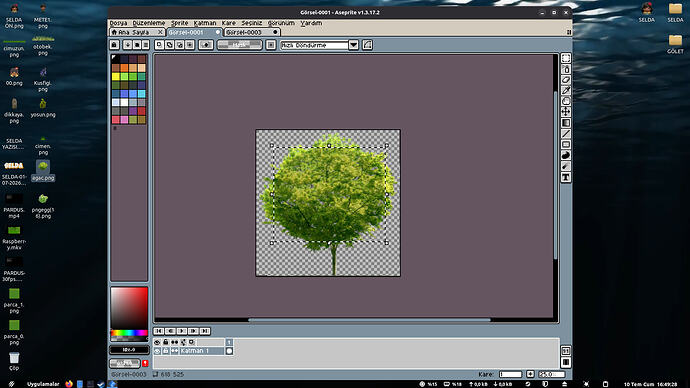The width and height of the screenshot is (690, 388).
Task: Click the foreground color indicator bar
Action: pos(129,350)
